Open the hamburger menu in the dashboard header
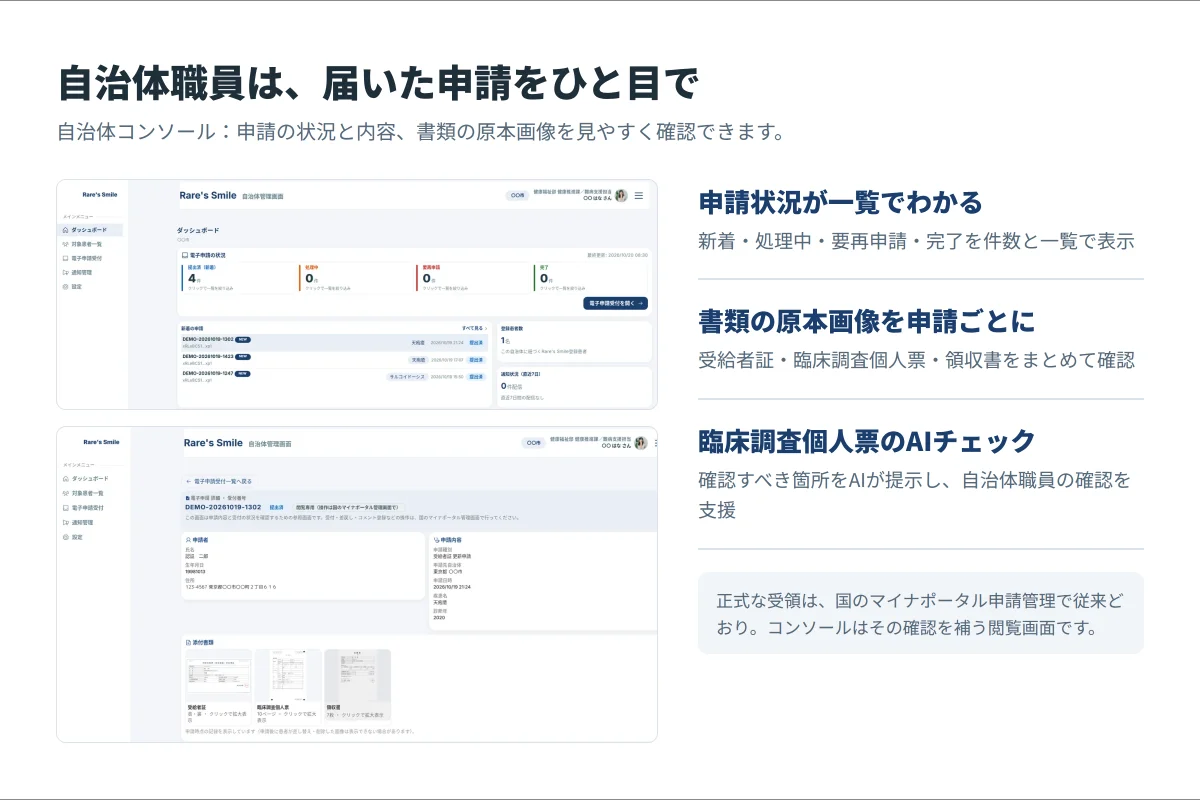Viewport: 1200px width, 800px height. tap(639, 196)
